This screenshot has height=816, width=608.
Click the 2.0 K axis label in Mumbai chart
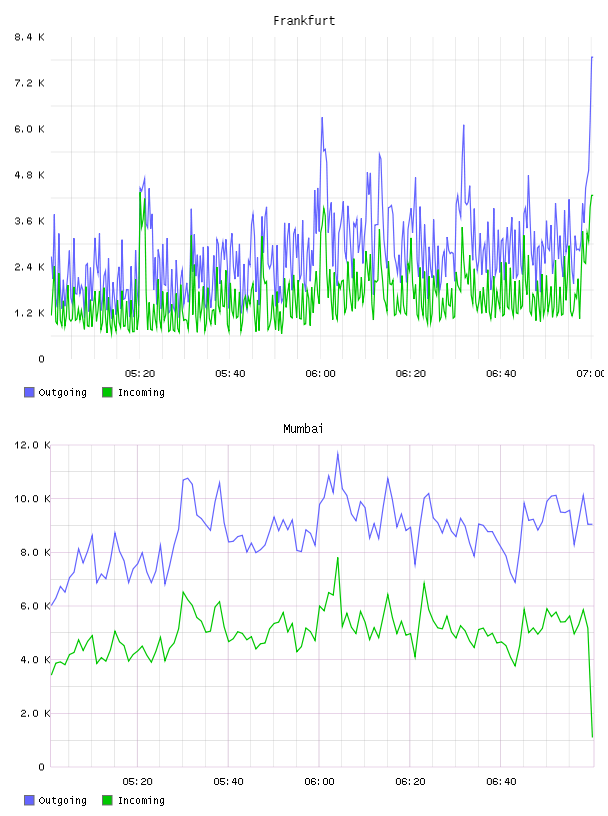pyautogui.click(x=35, y=713)
